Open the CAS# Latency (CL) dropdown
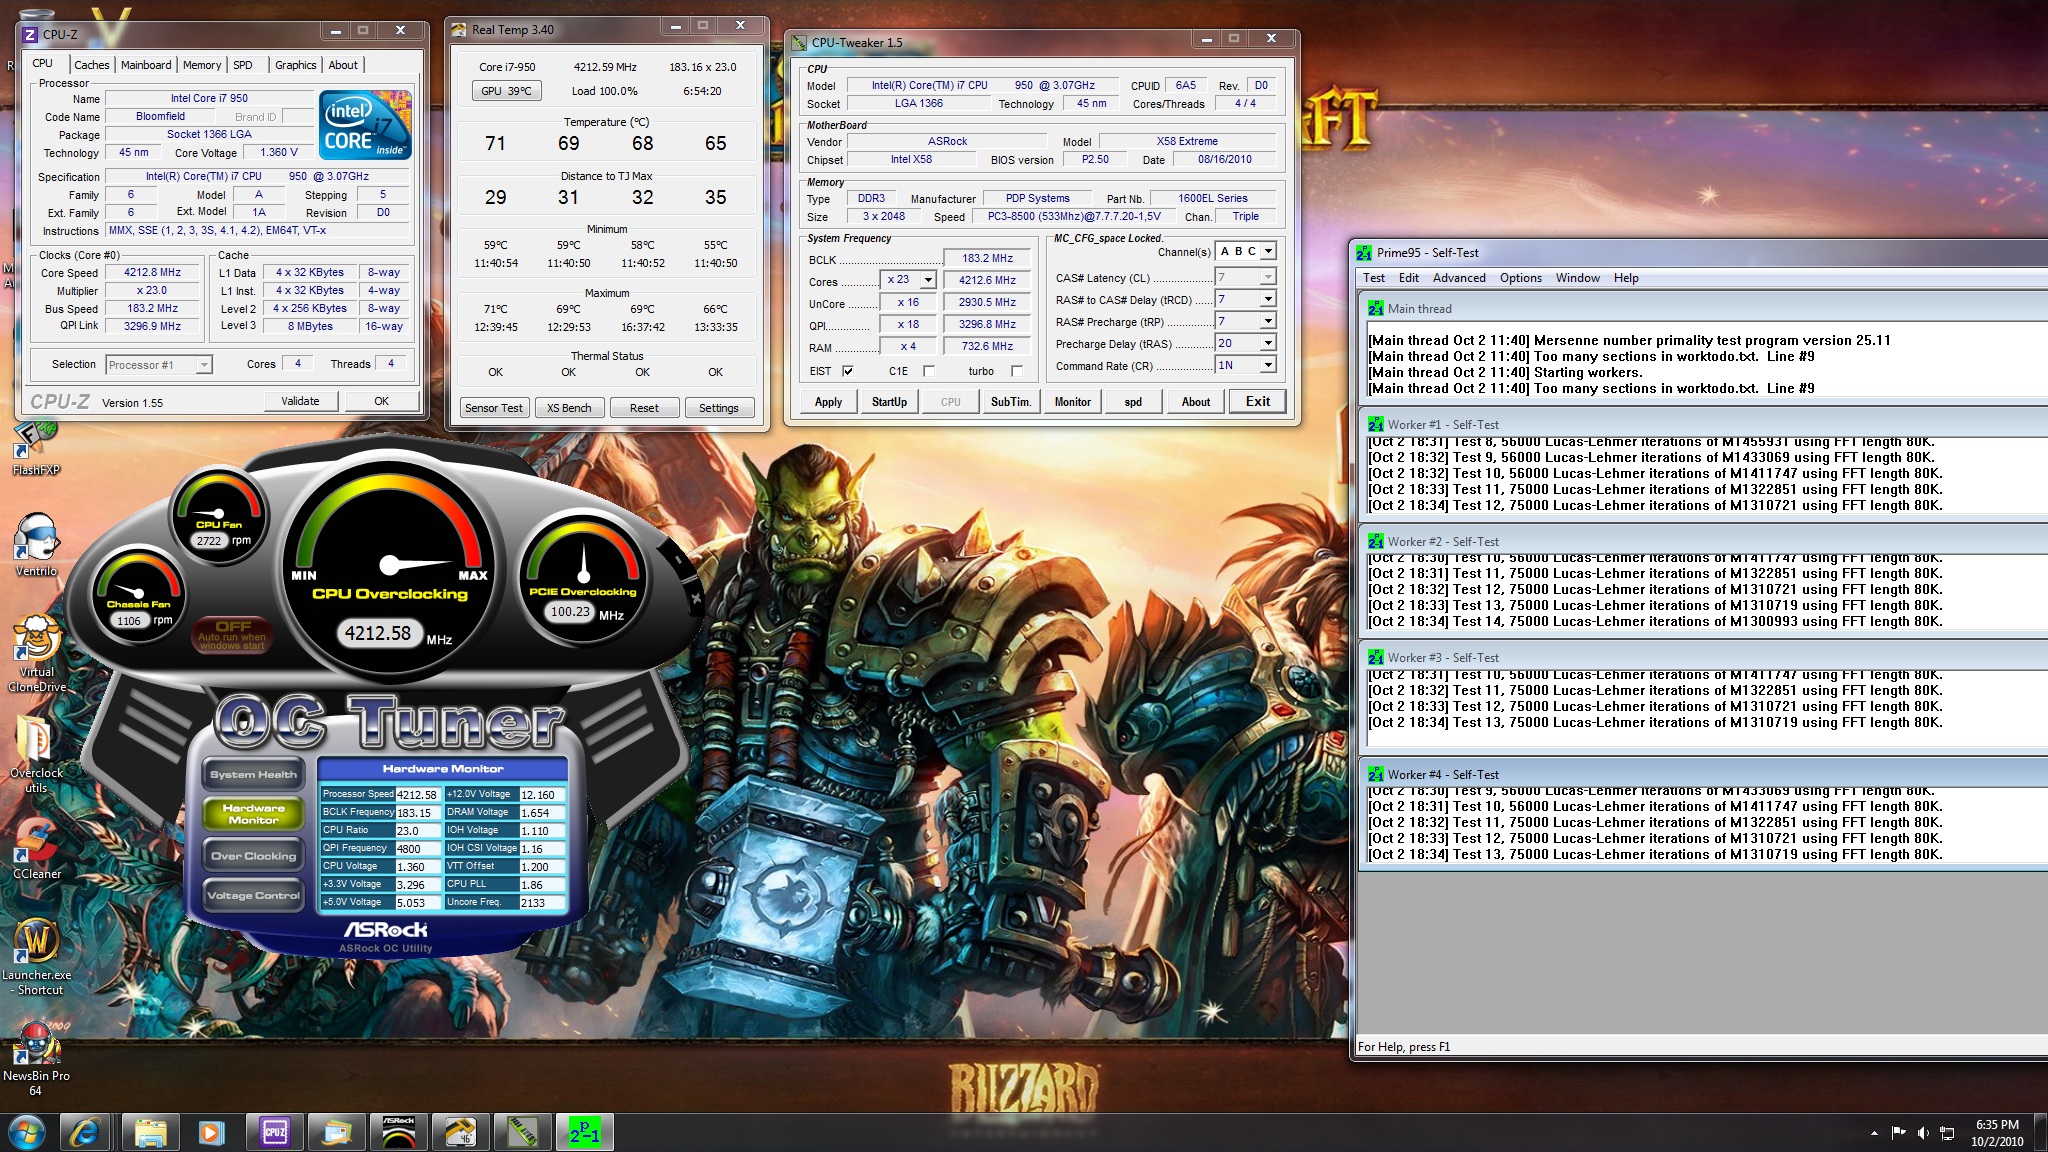Image resolution: width=2048 pixels, height=1152 pixels. click(x=1268, y=277)
